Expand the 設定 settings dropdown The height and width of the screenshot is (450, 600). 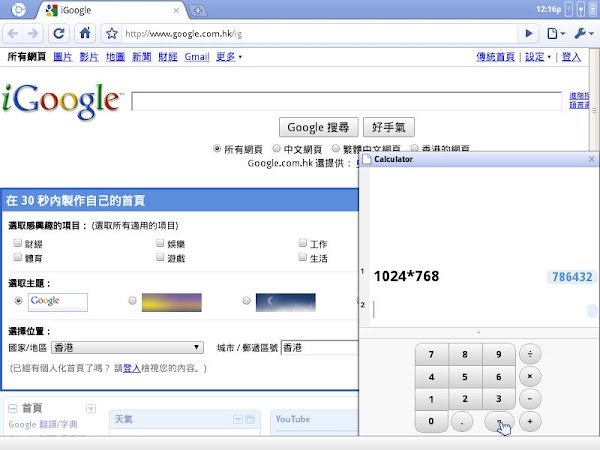click(538, 57)
